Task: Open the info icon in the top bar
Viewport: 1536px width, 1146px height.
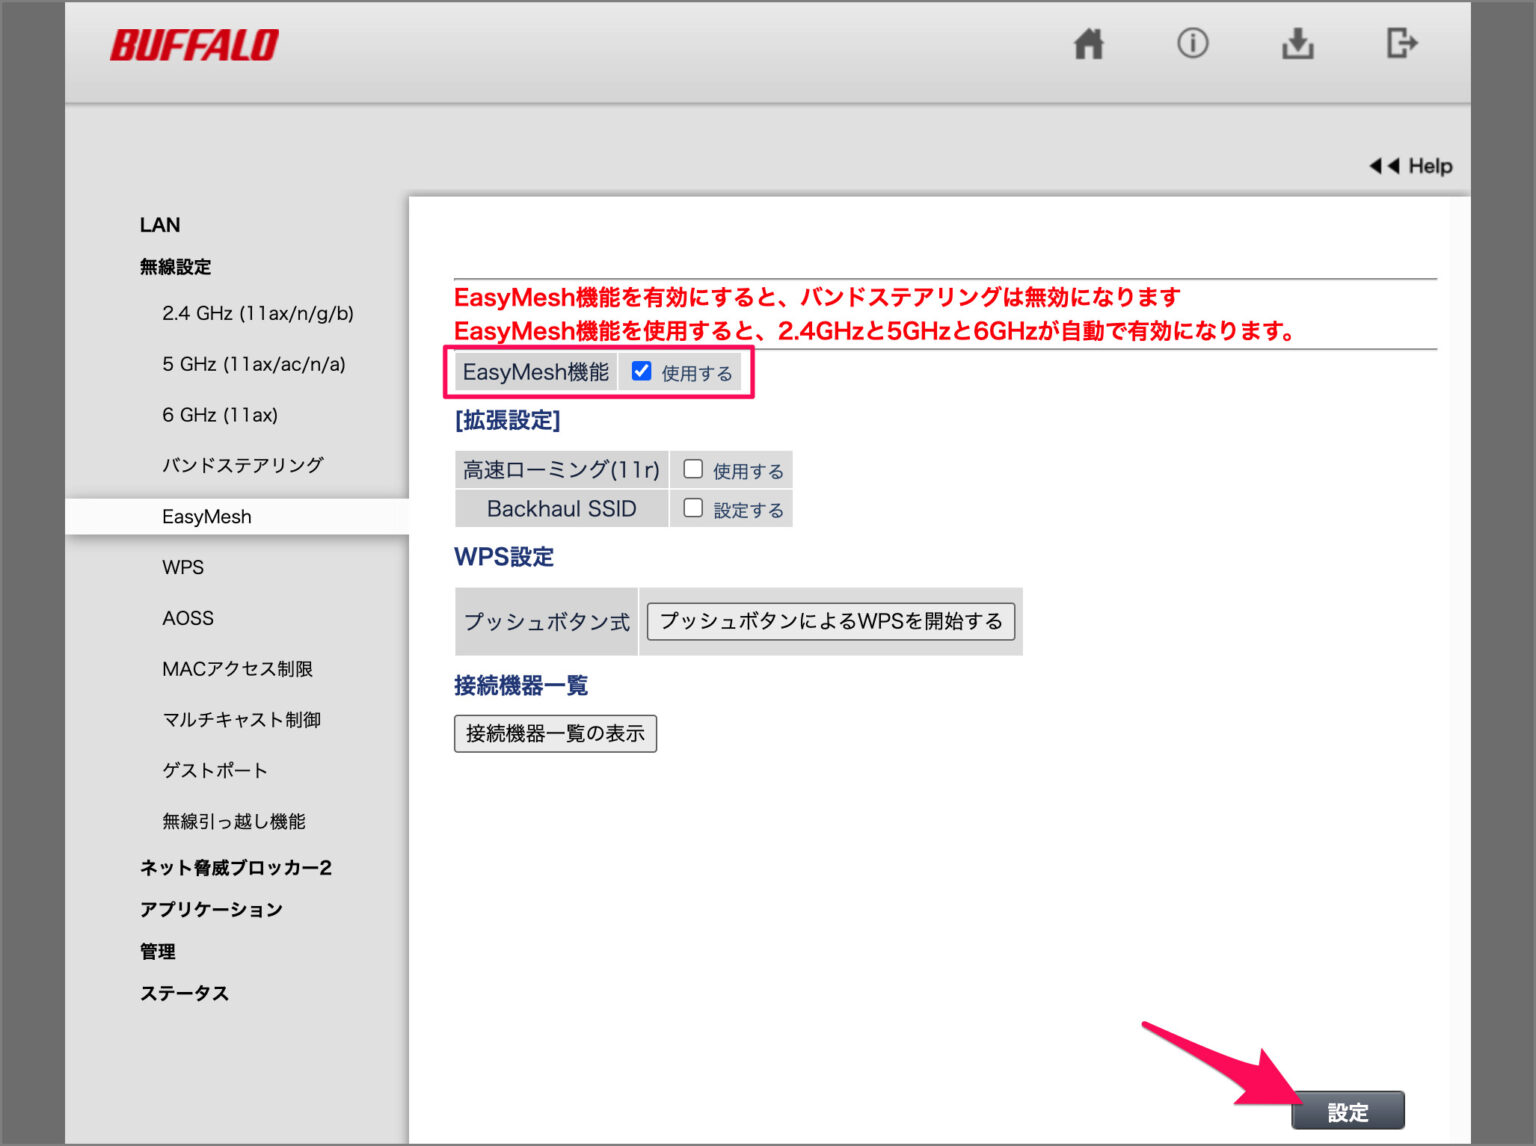Action: pyautogui.click(x=1193, y=44)
